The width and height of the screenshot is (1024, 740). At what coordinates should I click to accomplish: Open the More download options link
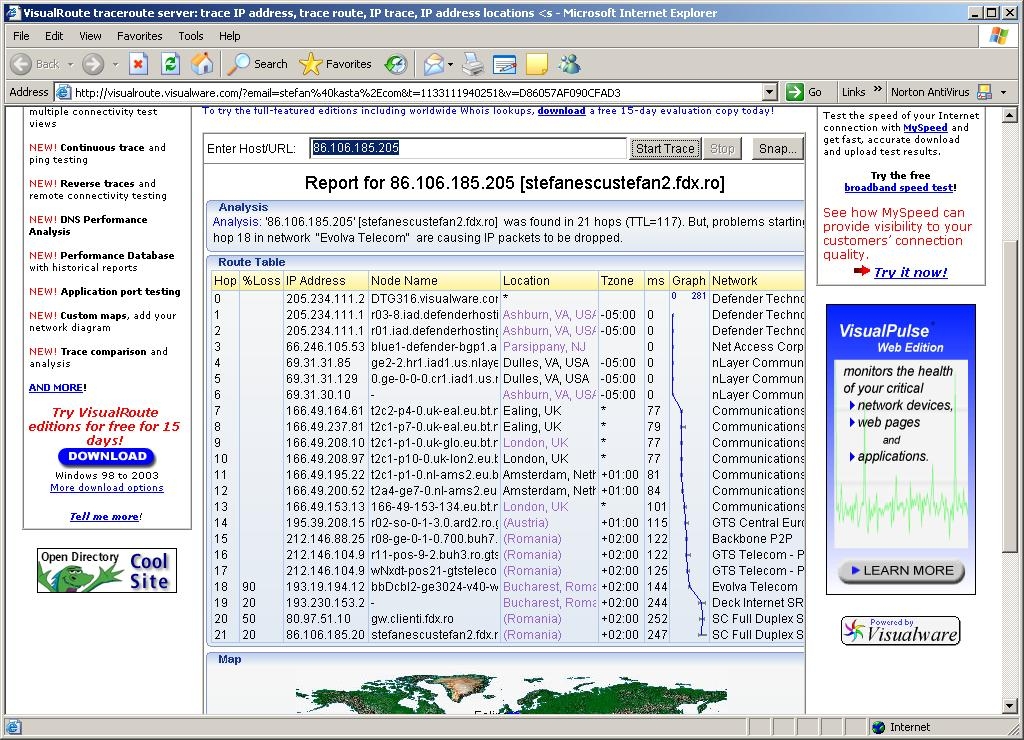(x=107, y=488)
